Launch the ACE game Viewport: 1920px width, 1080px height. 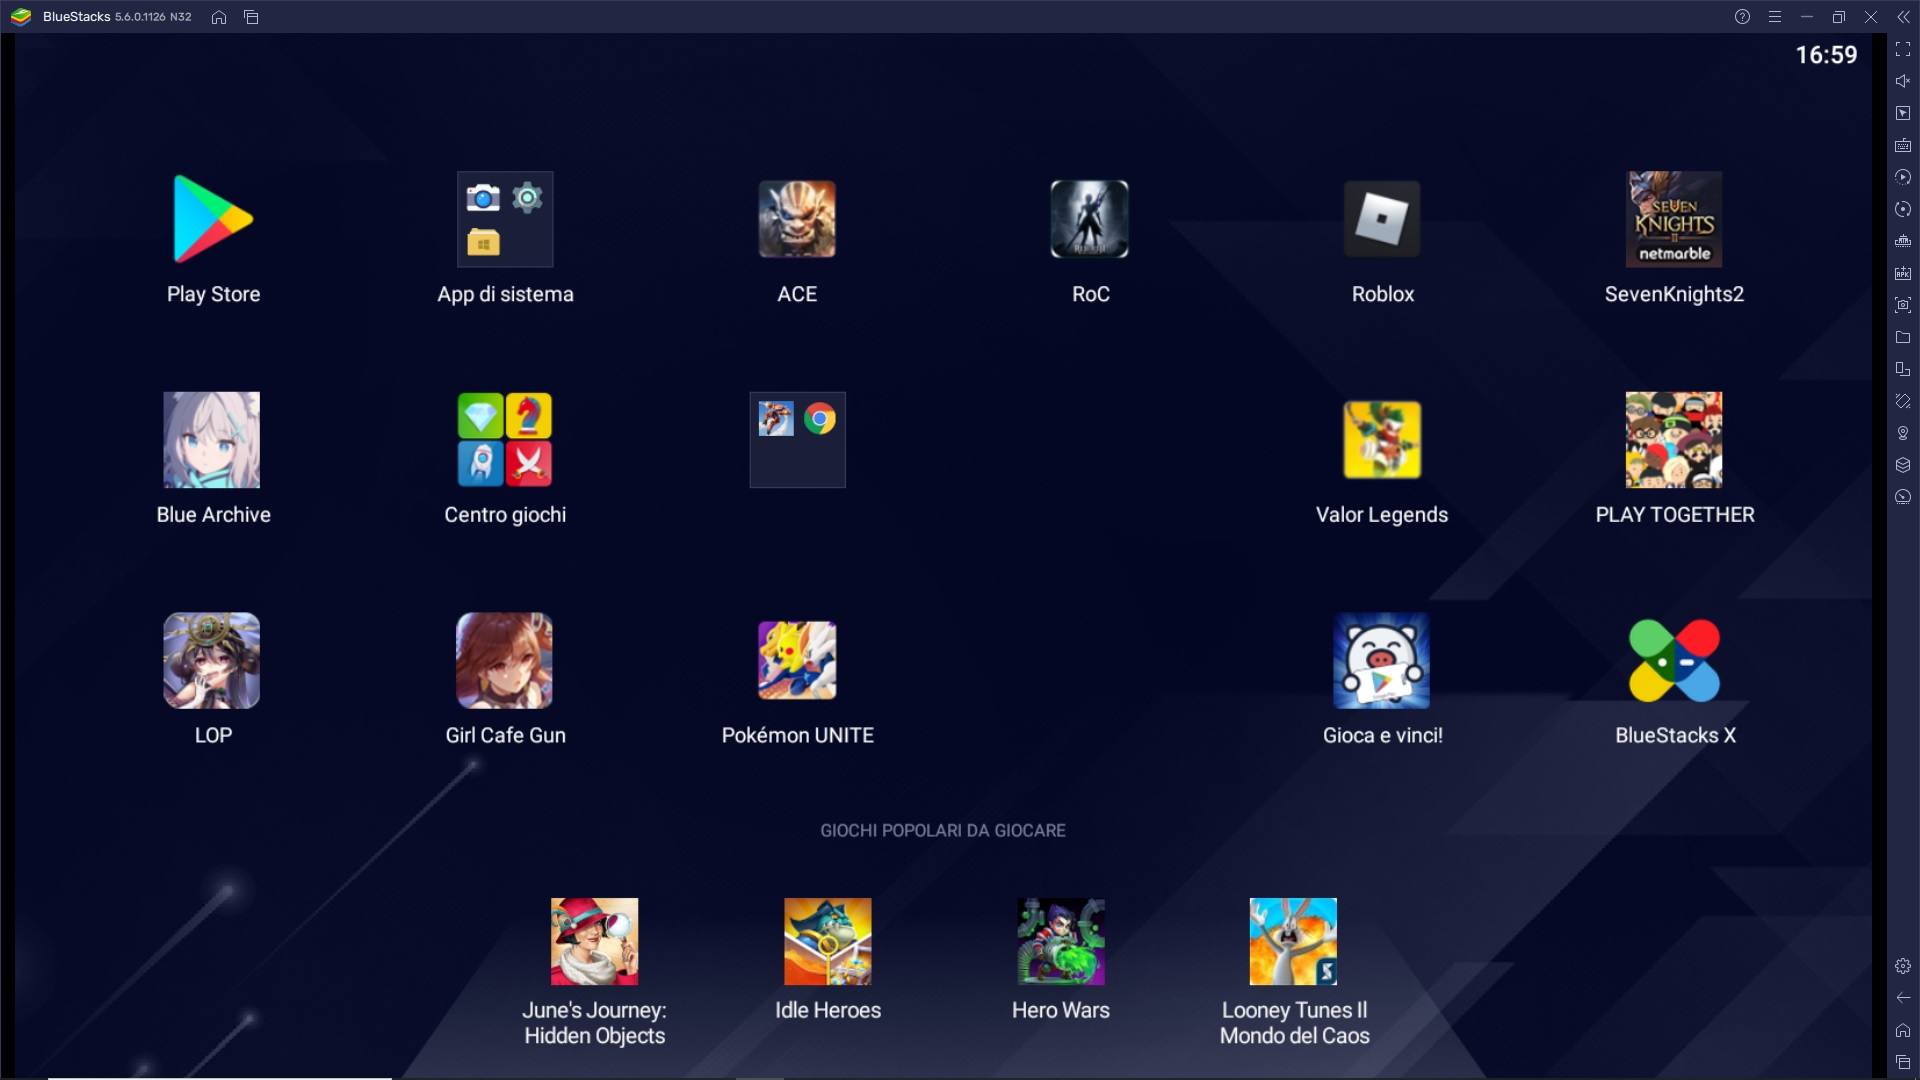click(797, 219)
